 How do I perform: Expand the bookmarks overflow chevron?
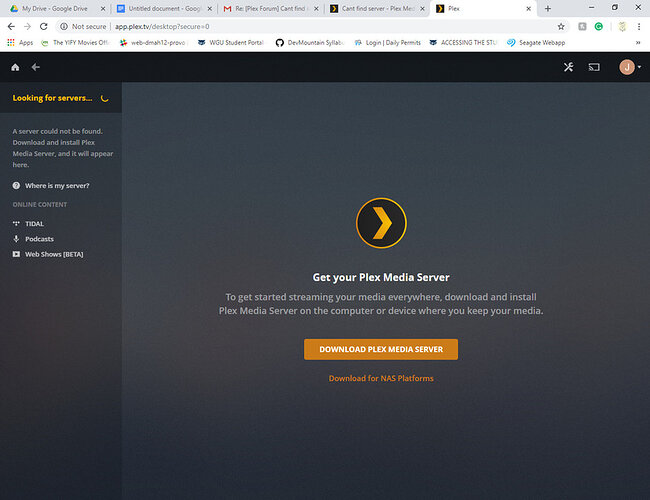pyautogui.click(x=638, y=43)
